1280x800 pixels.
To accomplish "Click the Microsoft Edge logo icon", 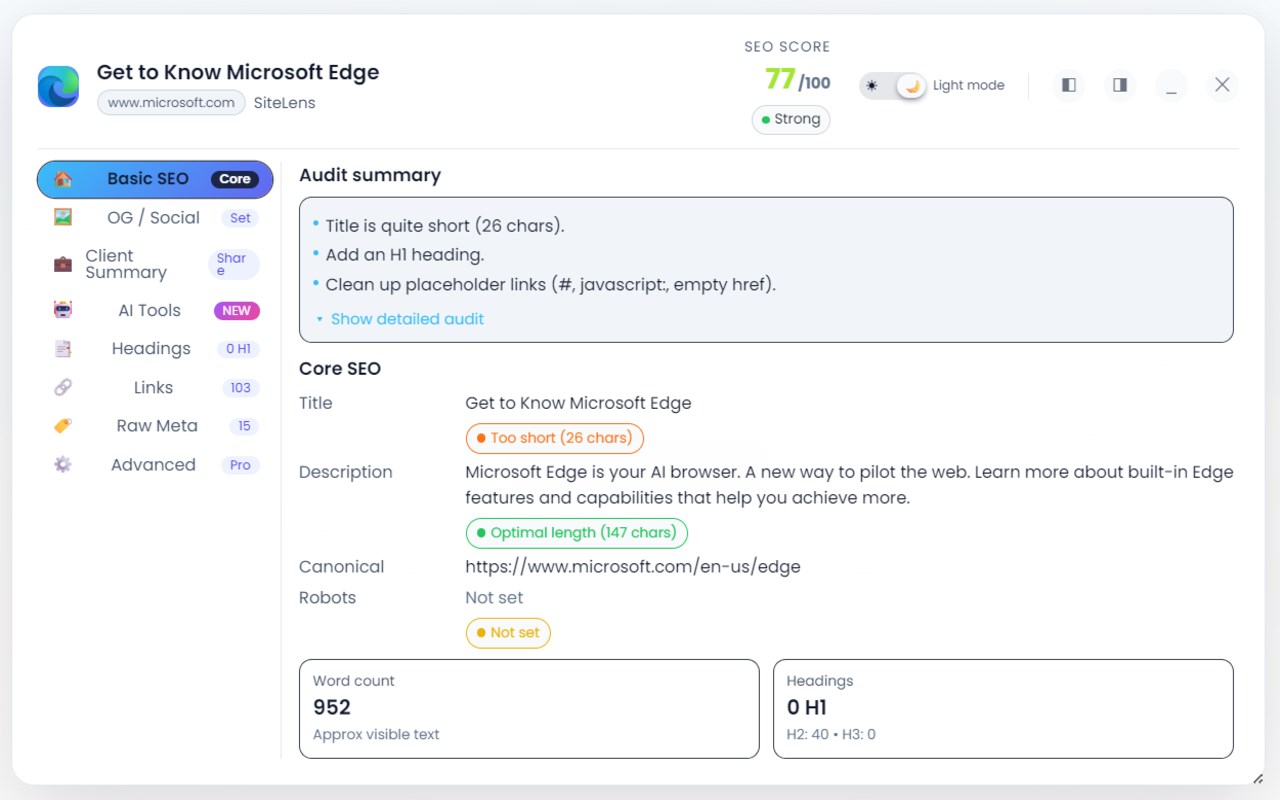I will 58,87.
